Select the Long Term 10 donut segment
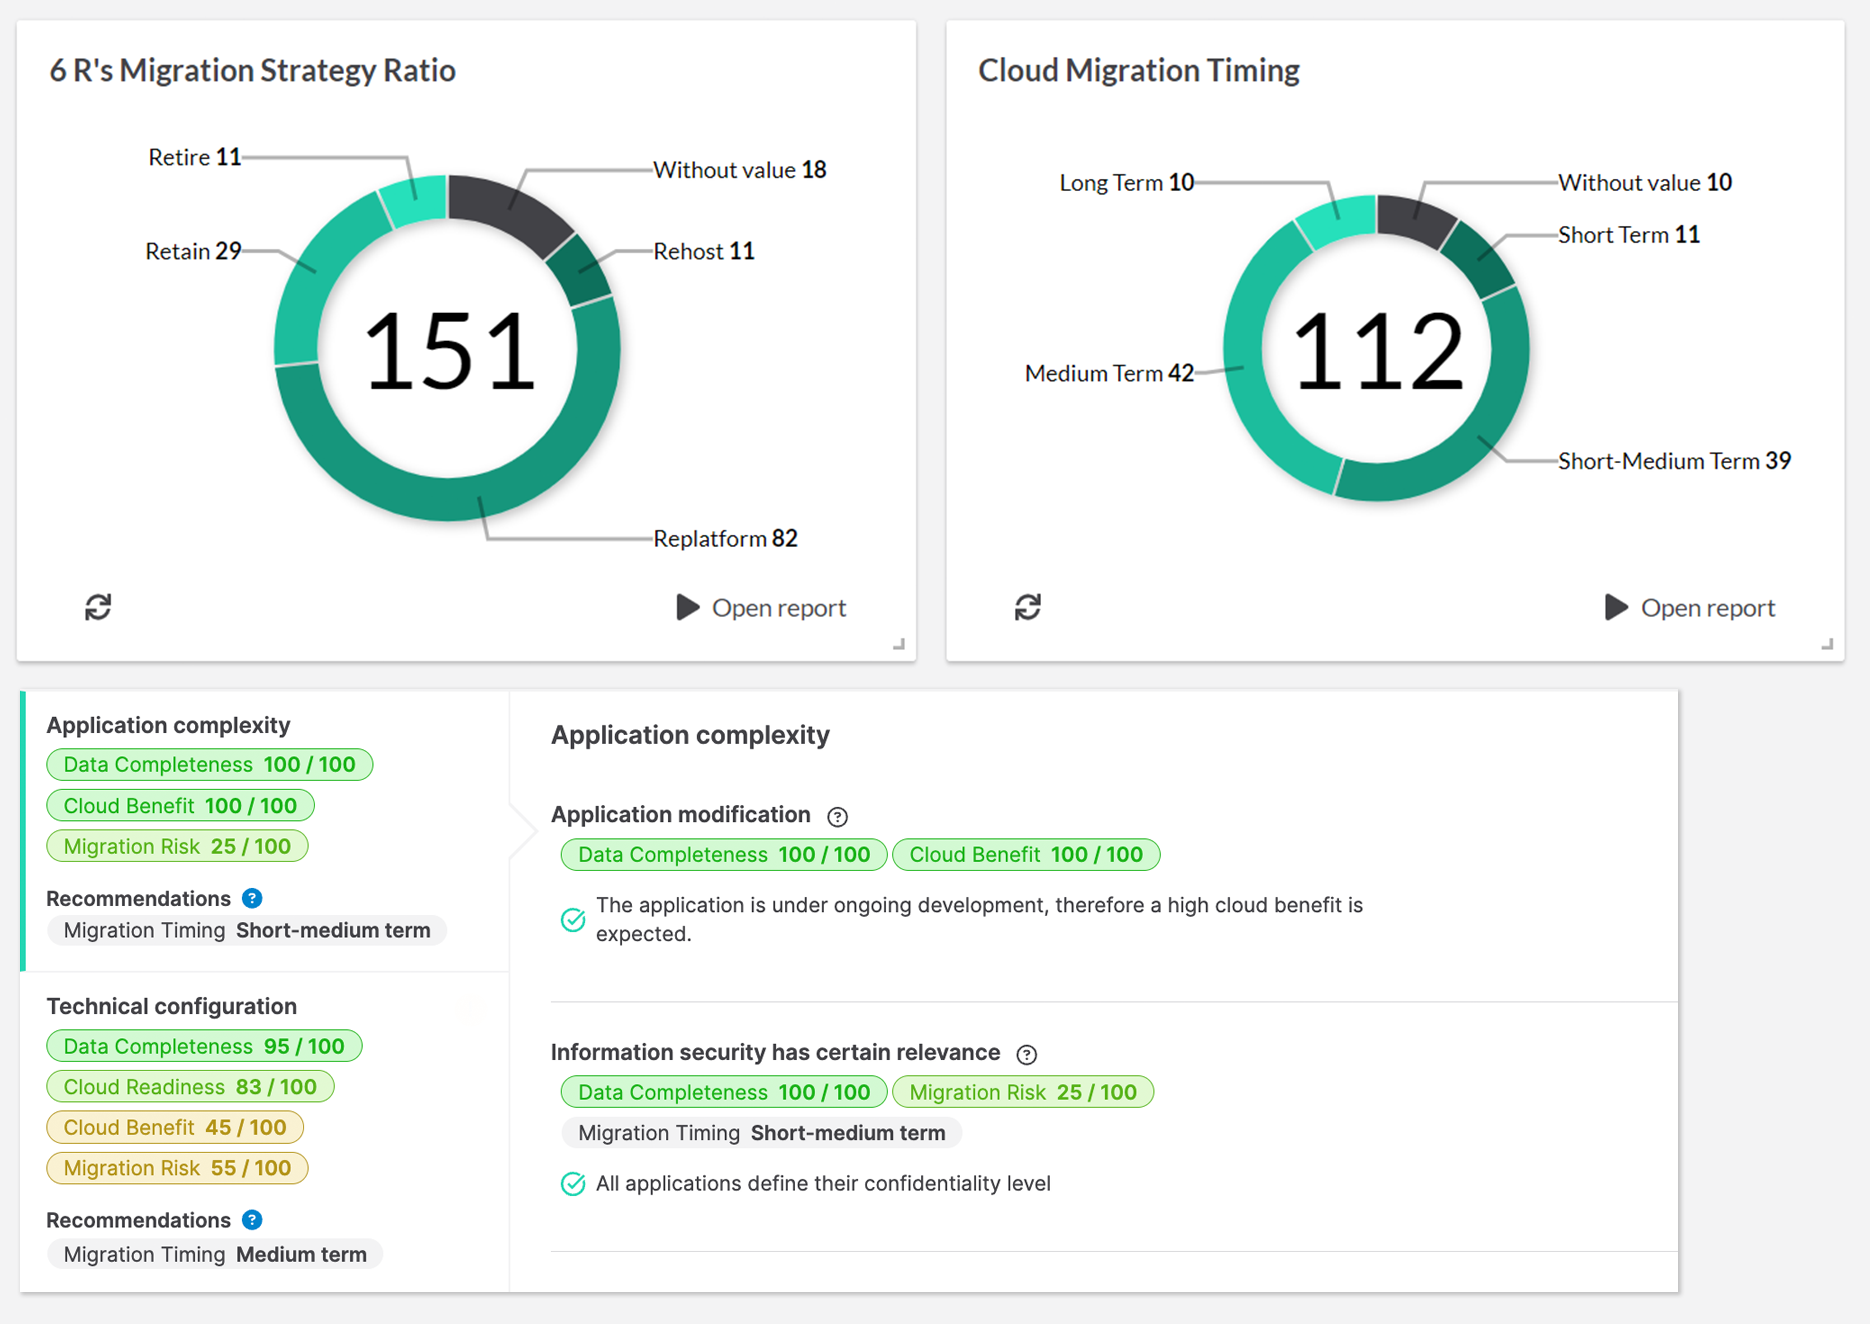Viewport: 1870px width, 1324px height. [x=1338, y=220]
